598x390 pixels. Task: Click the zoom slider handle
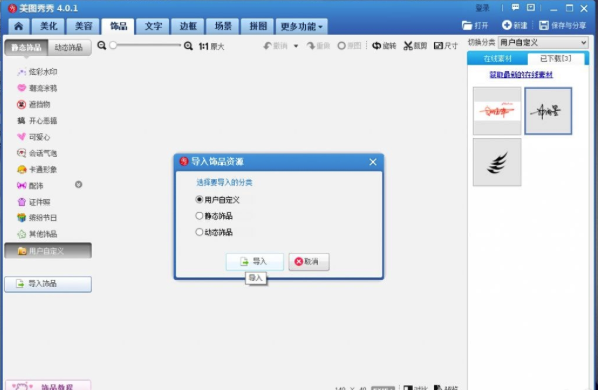click(x=113, y=45)
